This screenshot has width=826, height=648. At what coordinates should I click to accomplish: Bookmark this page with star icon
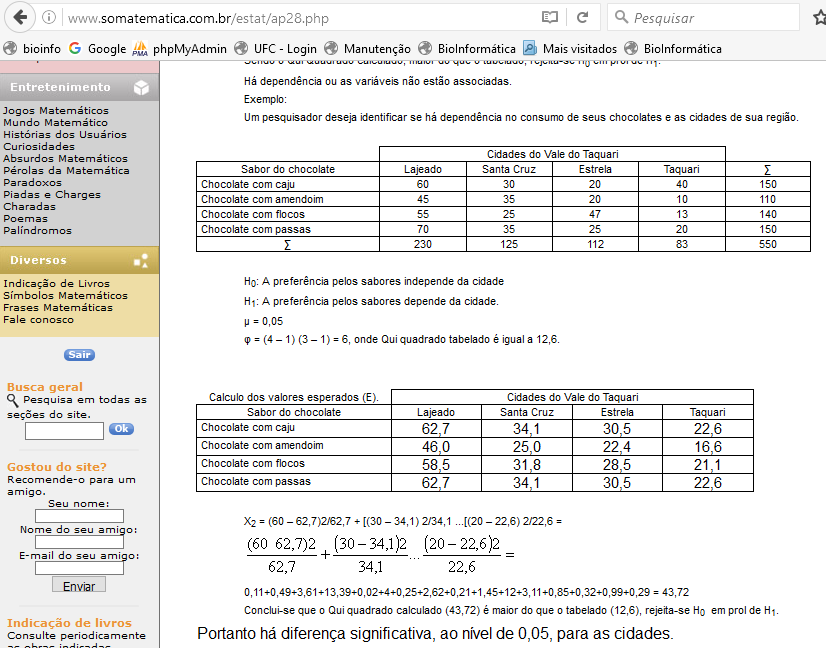(x=819, y=18)
